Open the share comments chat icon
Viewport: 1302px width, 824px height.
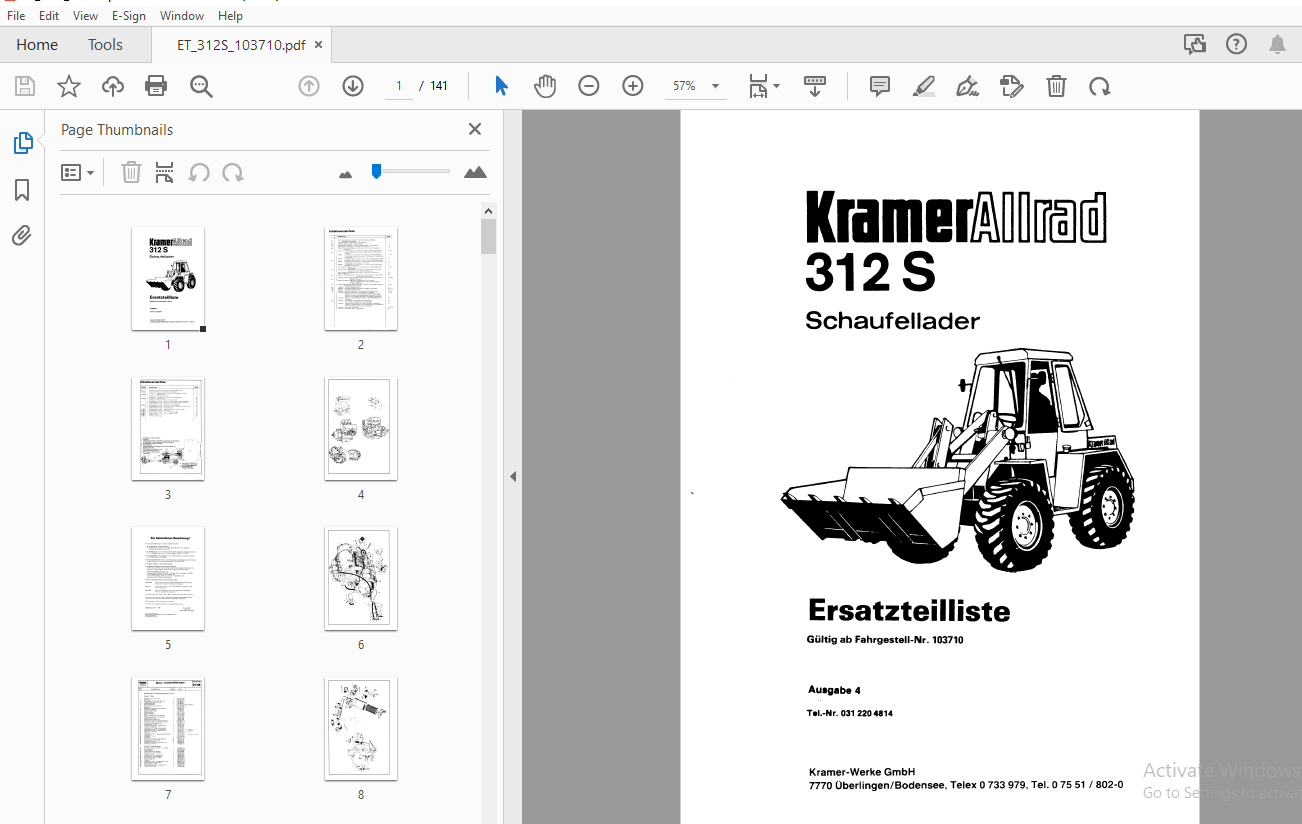point(1194,44)
